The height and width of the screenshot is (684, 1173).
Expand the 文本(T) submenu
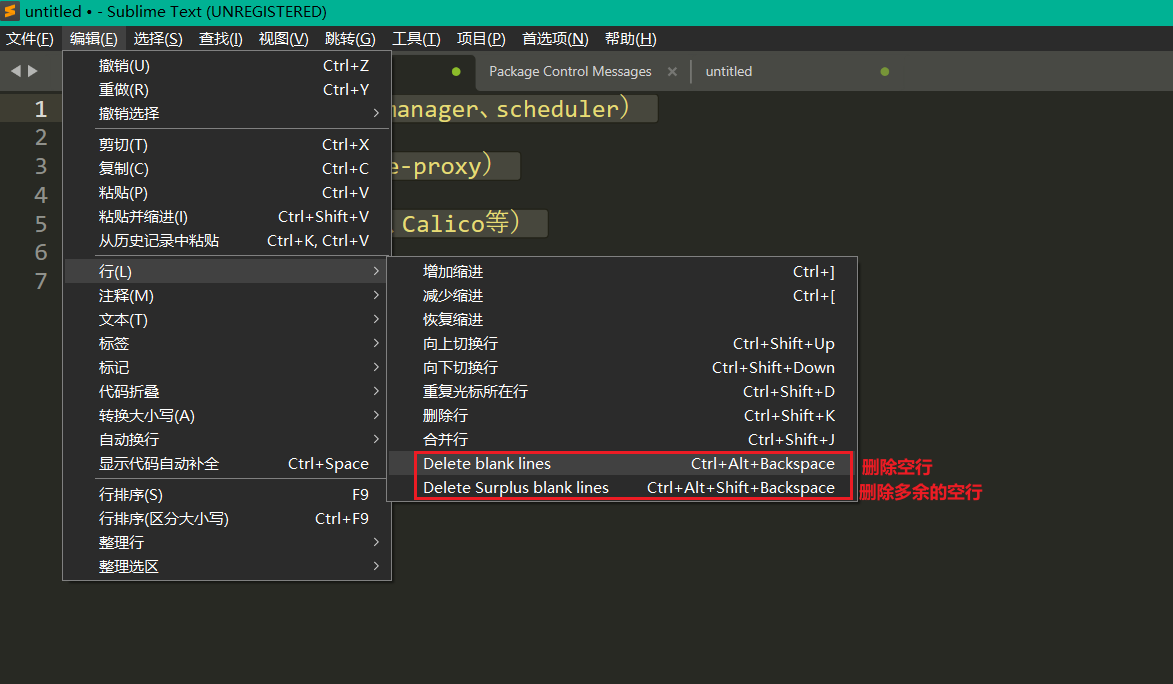(x=227, y=320)
